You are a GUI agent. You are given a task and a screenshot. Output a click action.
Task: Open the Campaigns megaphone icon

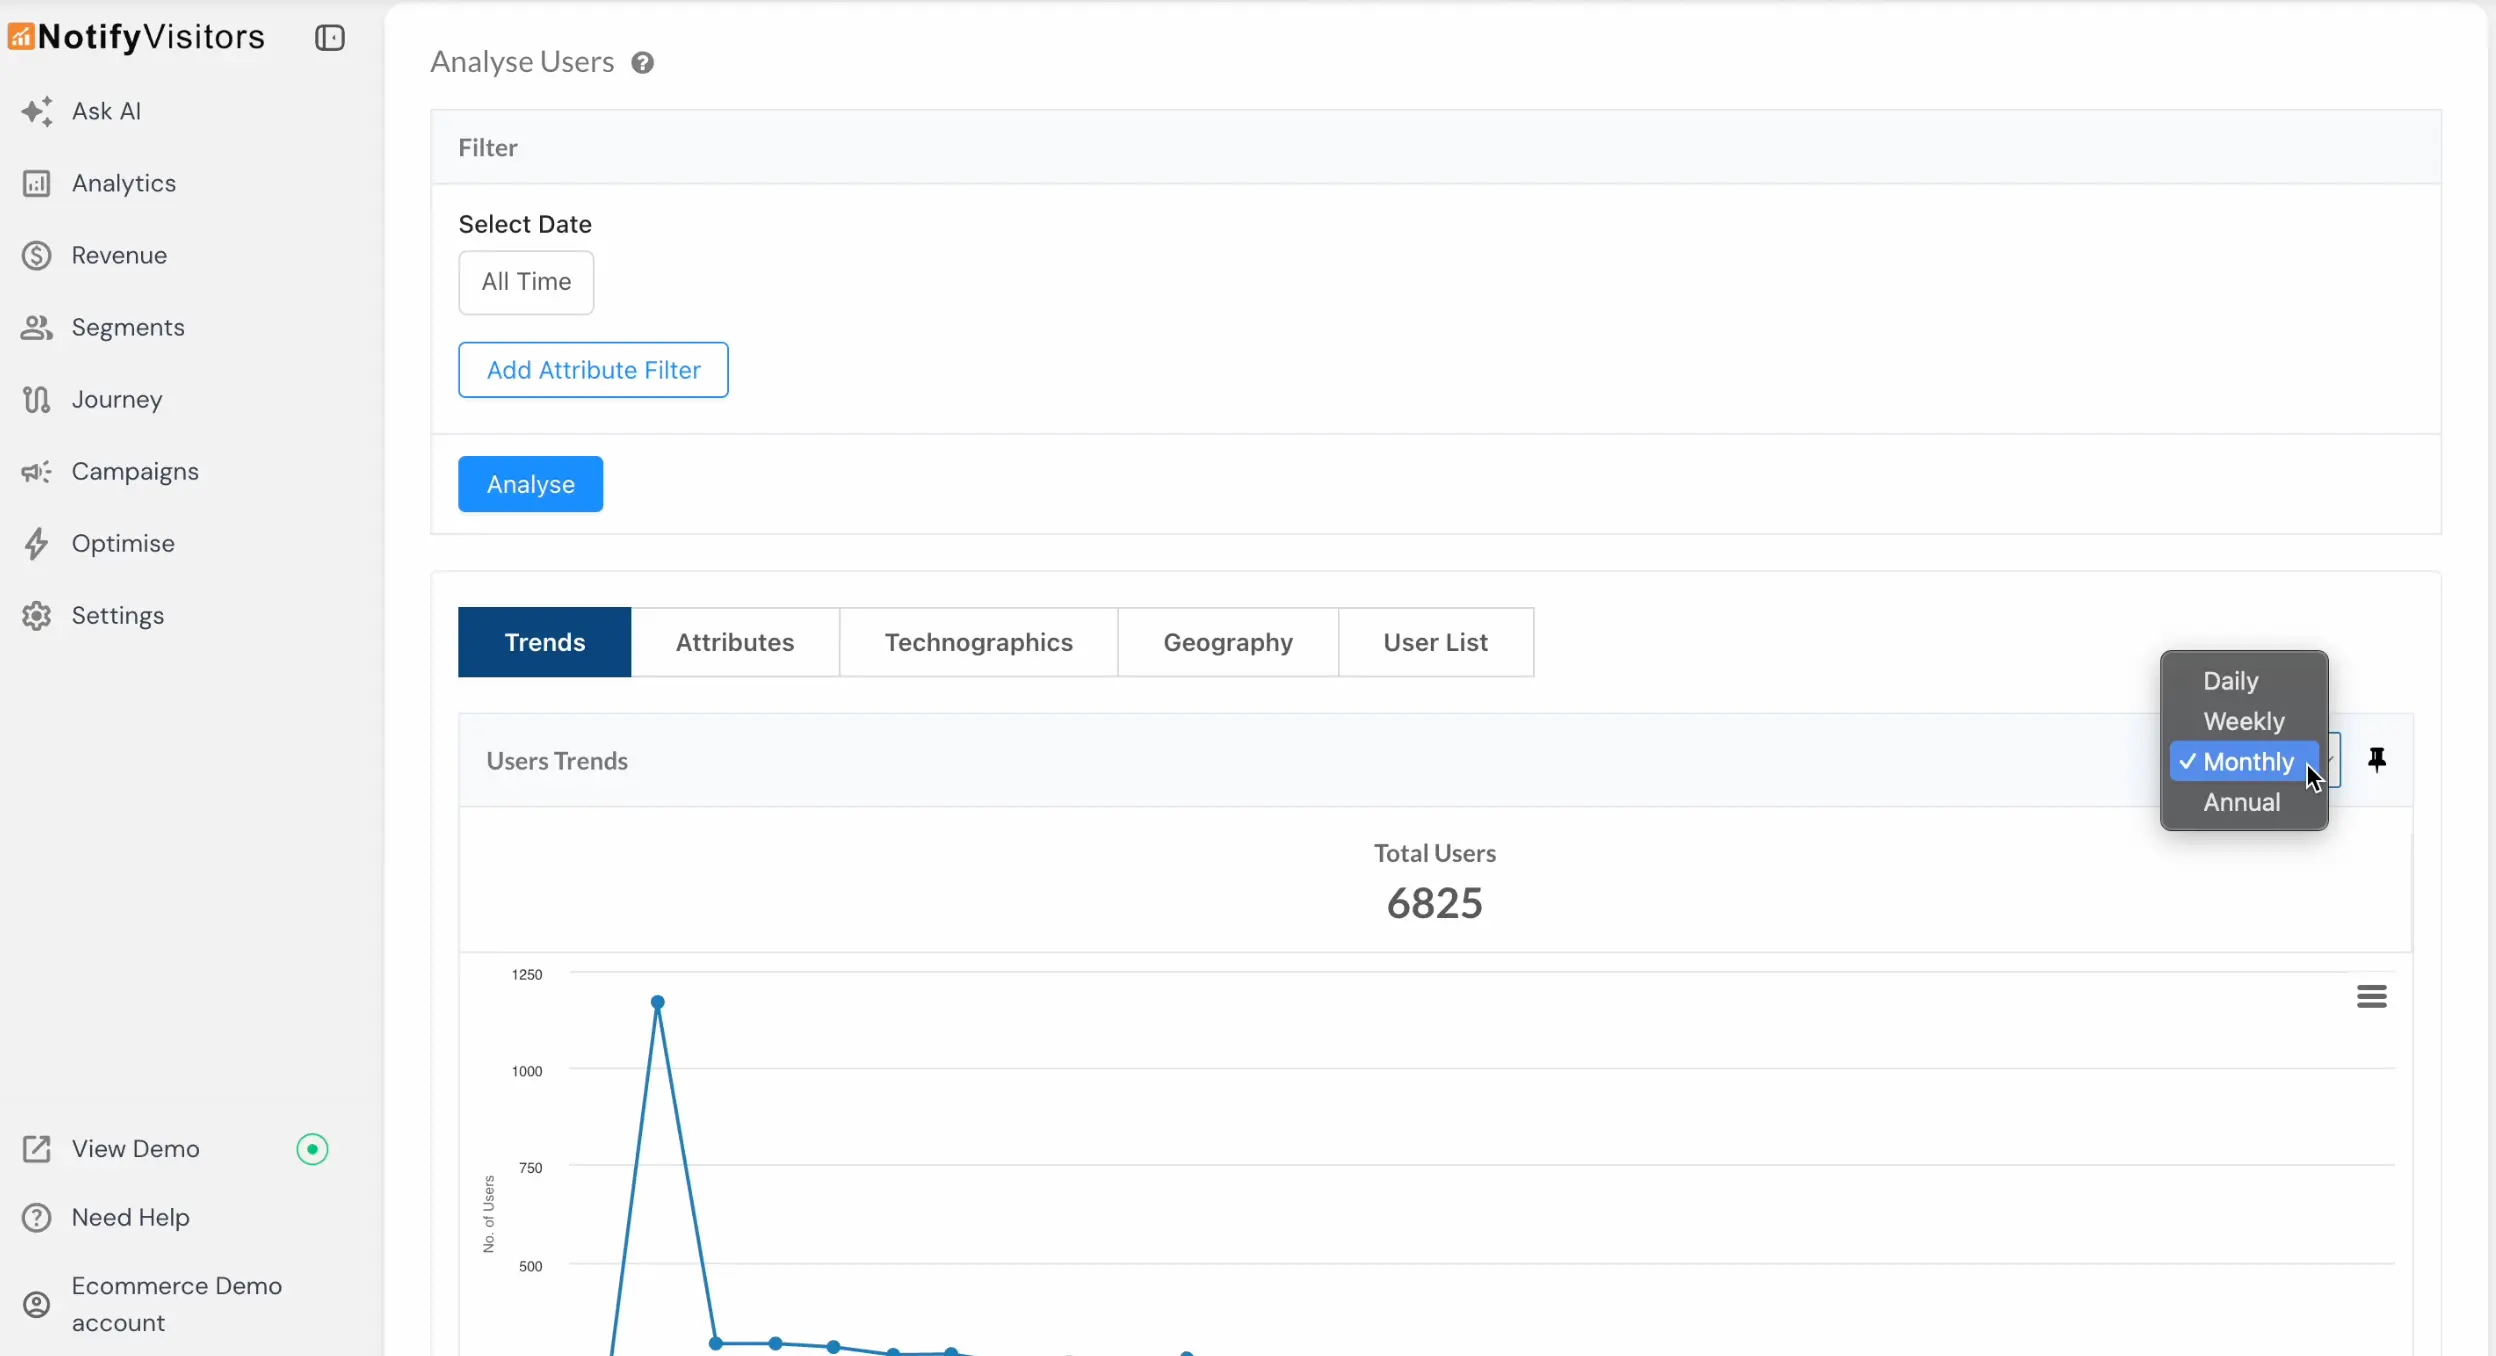point(37,472)
